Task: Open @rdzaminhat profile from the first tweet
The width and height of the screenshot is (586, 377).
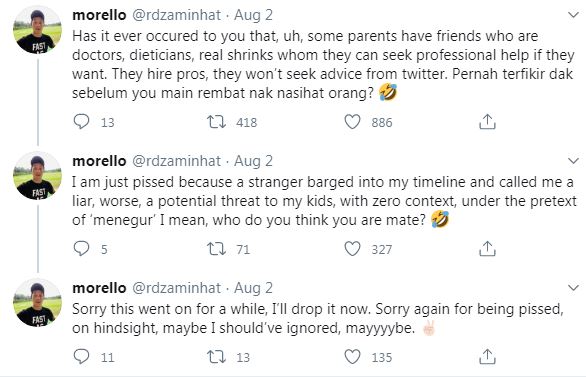Action: [x=176, y=15]
